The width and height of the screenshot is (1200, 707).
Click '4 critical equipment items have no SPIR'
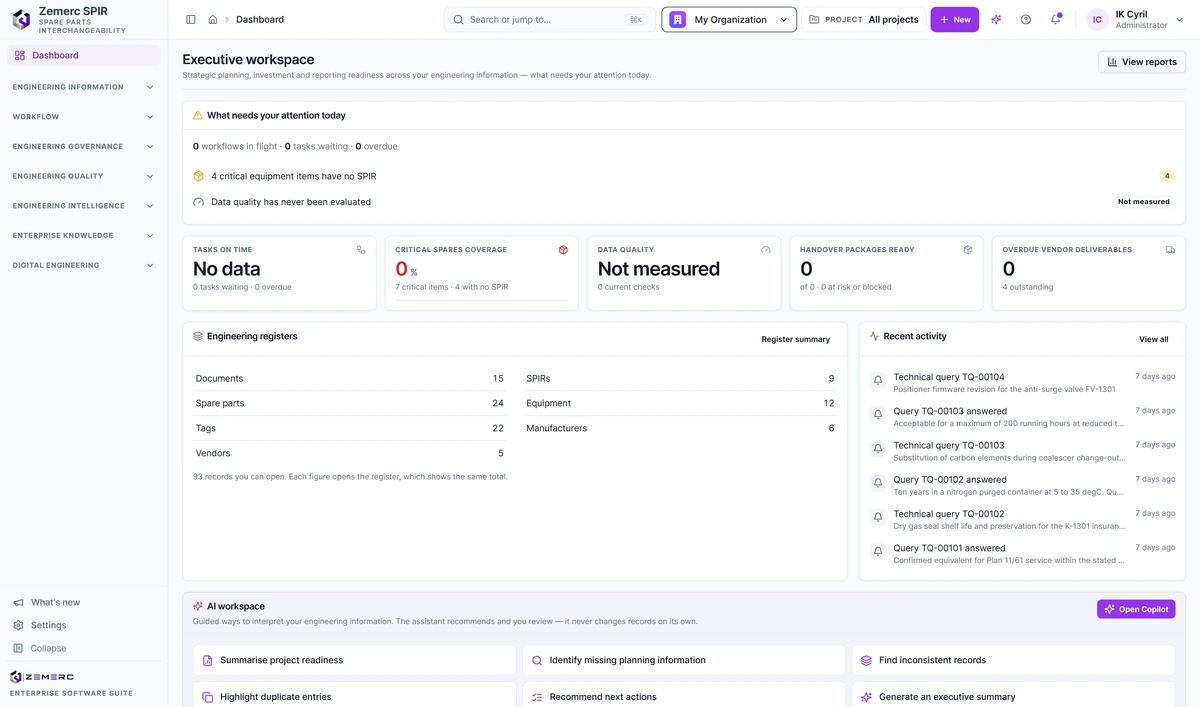coord(293,176)
